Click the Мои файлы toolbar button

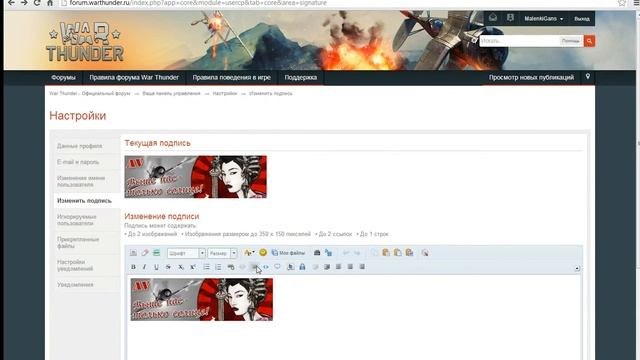288,253
